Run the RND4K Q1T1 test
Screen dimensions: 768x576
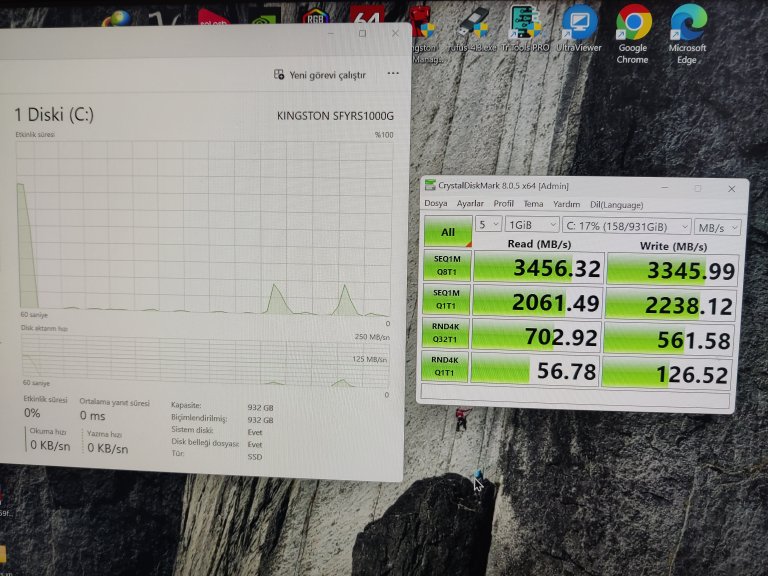coord(445,366)
